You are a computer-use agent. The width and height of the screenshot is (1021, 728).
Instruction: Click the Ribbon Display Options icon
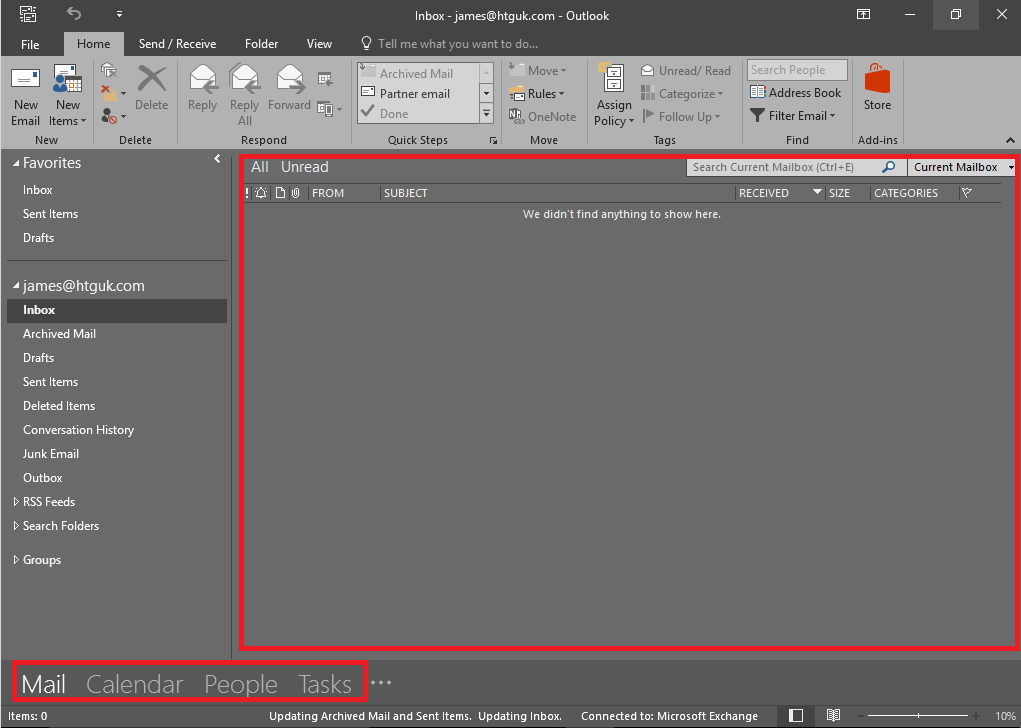(x=863, y=14)
